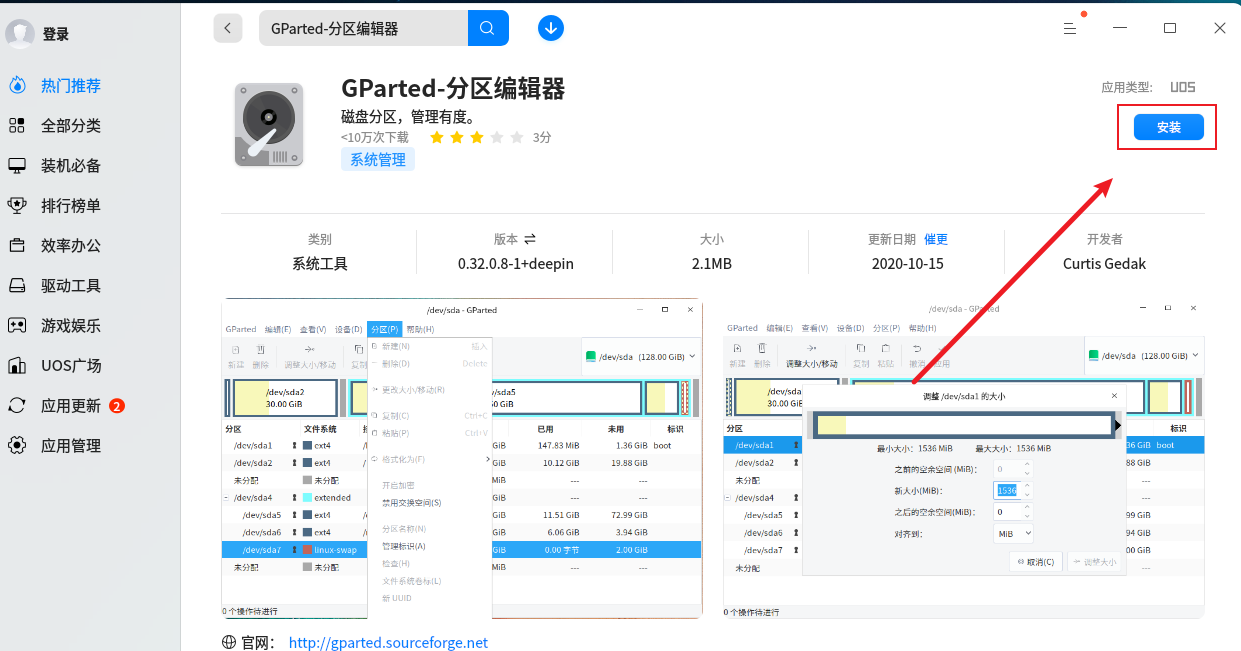The image size is (1241, 651).
Task: Select 效率办公 category
Action: point(71,246)
